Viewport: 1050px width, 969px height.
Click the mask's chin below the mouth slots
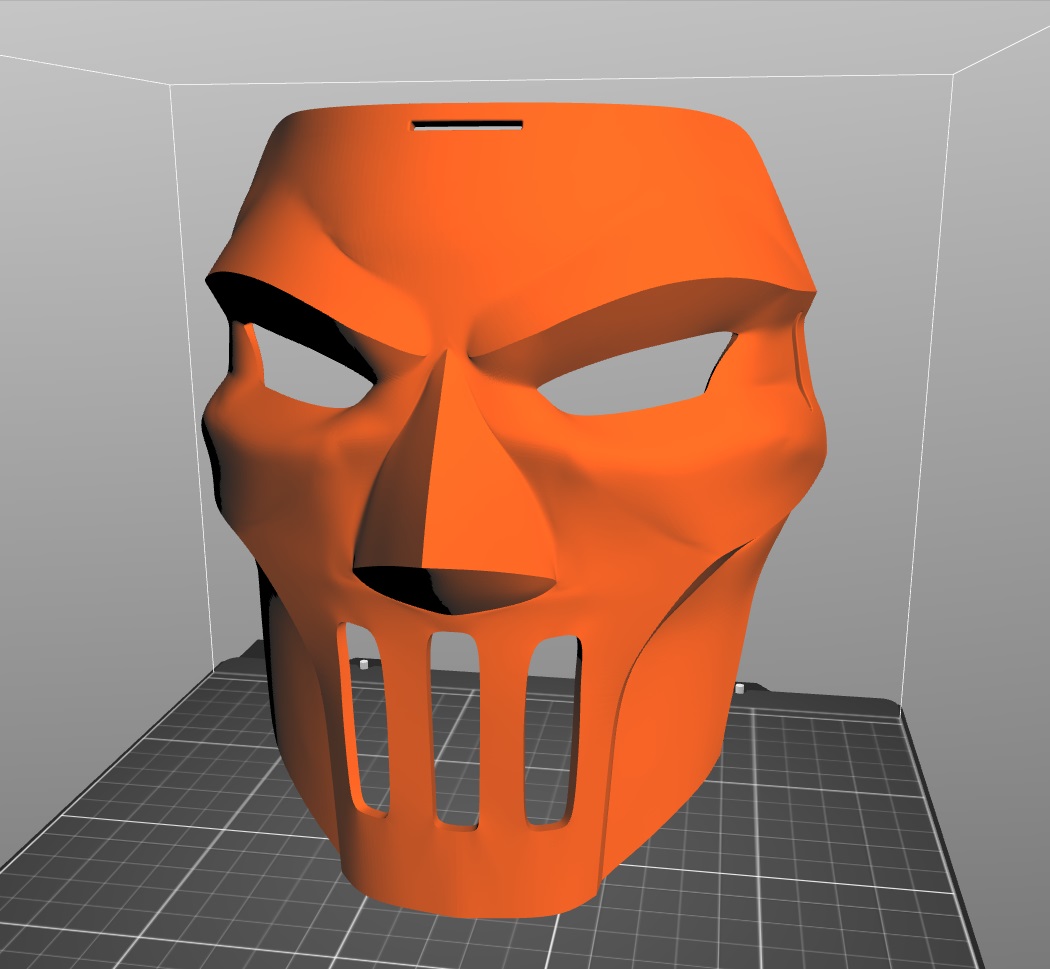pyautogui.click(x=470, y=875)
